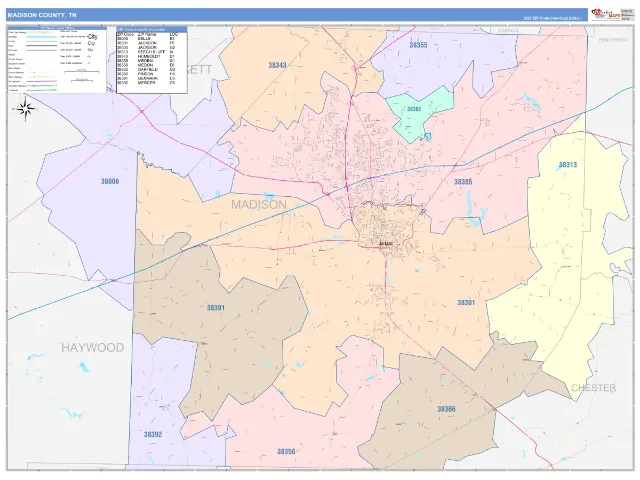Image resolution: width=640 pixels, height=480 pixels.
Task: Click ZIP code label 38006
Action: (110, 181)
